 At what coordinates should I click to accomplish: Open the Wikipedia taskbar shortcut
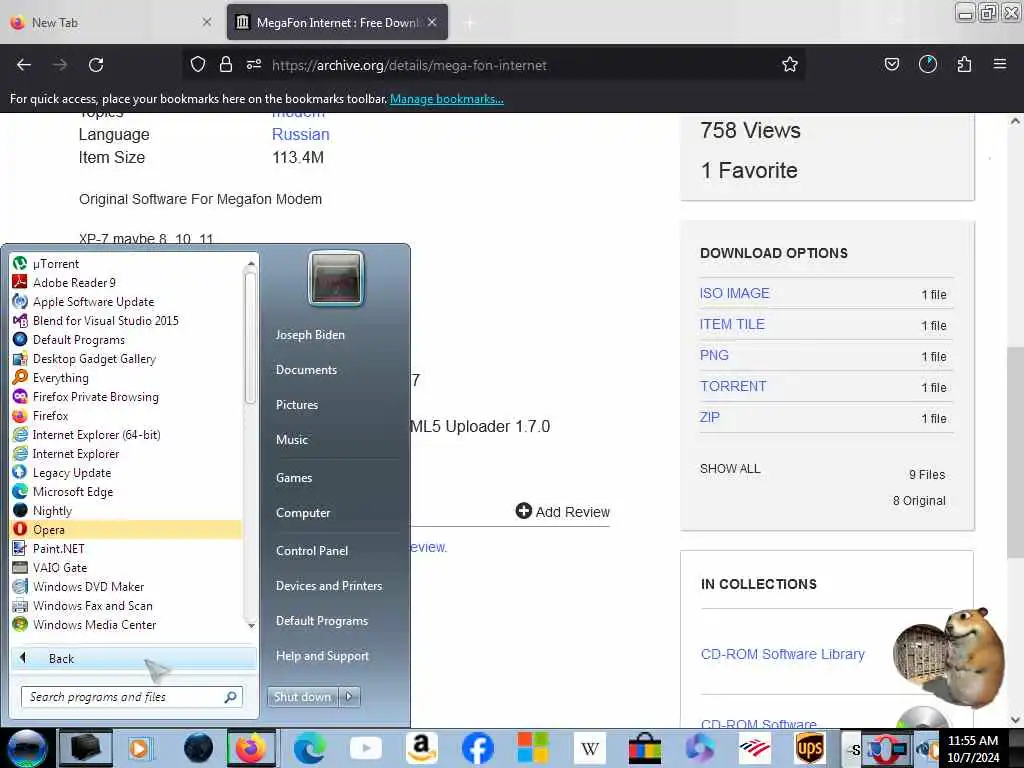[x=590, y=748]
